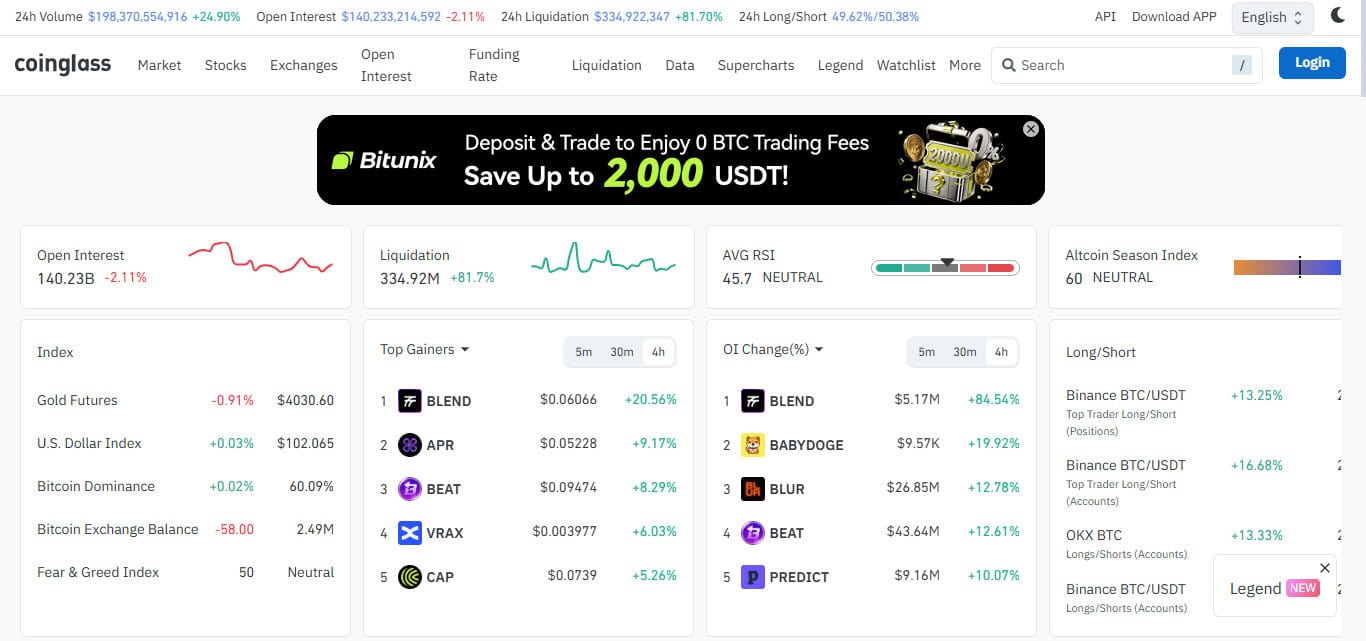The height and width of the screenshot is (641, 1366).
Task: Select 5m timeframe for OI Change
Action: click(927, 352)
